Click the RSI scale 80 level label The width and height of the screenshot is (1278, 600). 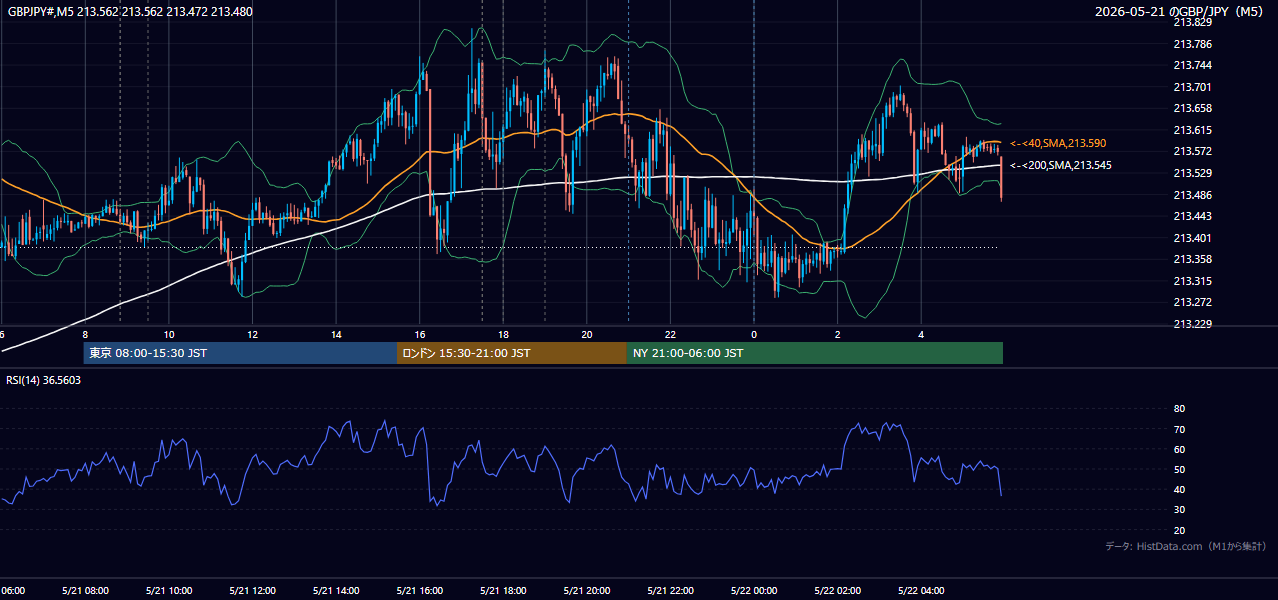(x=1179, y=409)
